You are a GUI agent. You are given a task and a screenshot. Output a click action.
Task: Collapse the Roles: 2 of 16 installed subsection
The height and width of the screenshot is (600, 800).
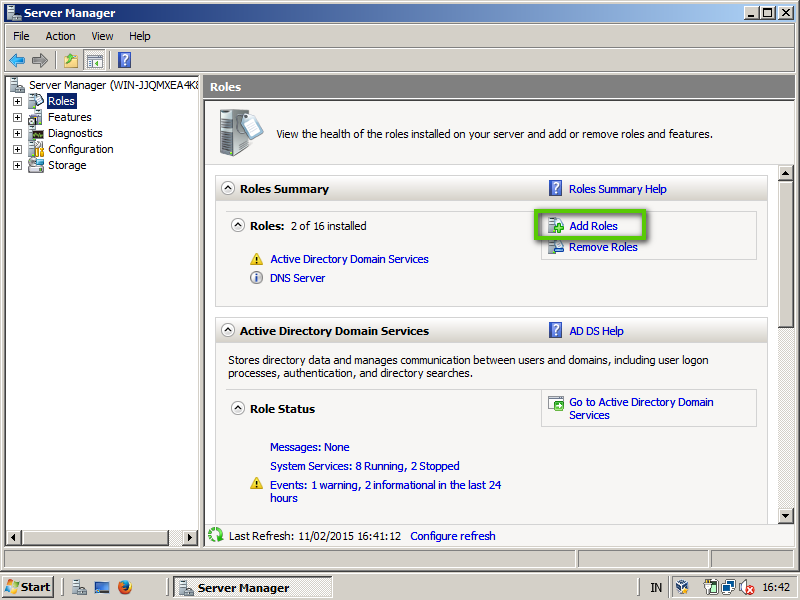[238, 225]
